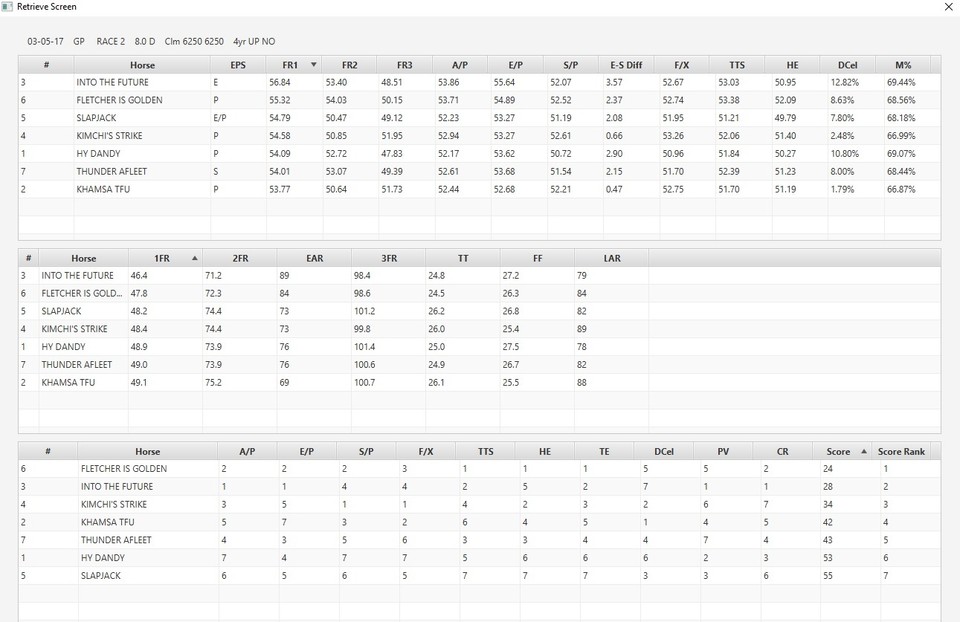960x622 pixels.
Task: Click the FR1 column descending sort arrow
Action: (314, 65)
